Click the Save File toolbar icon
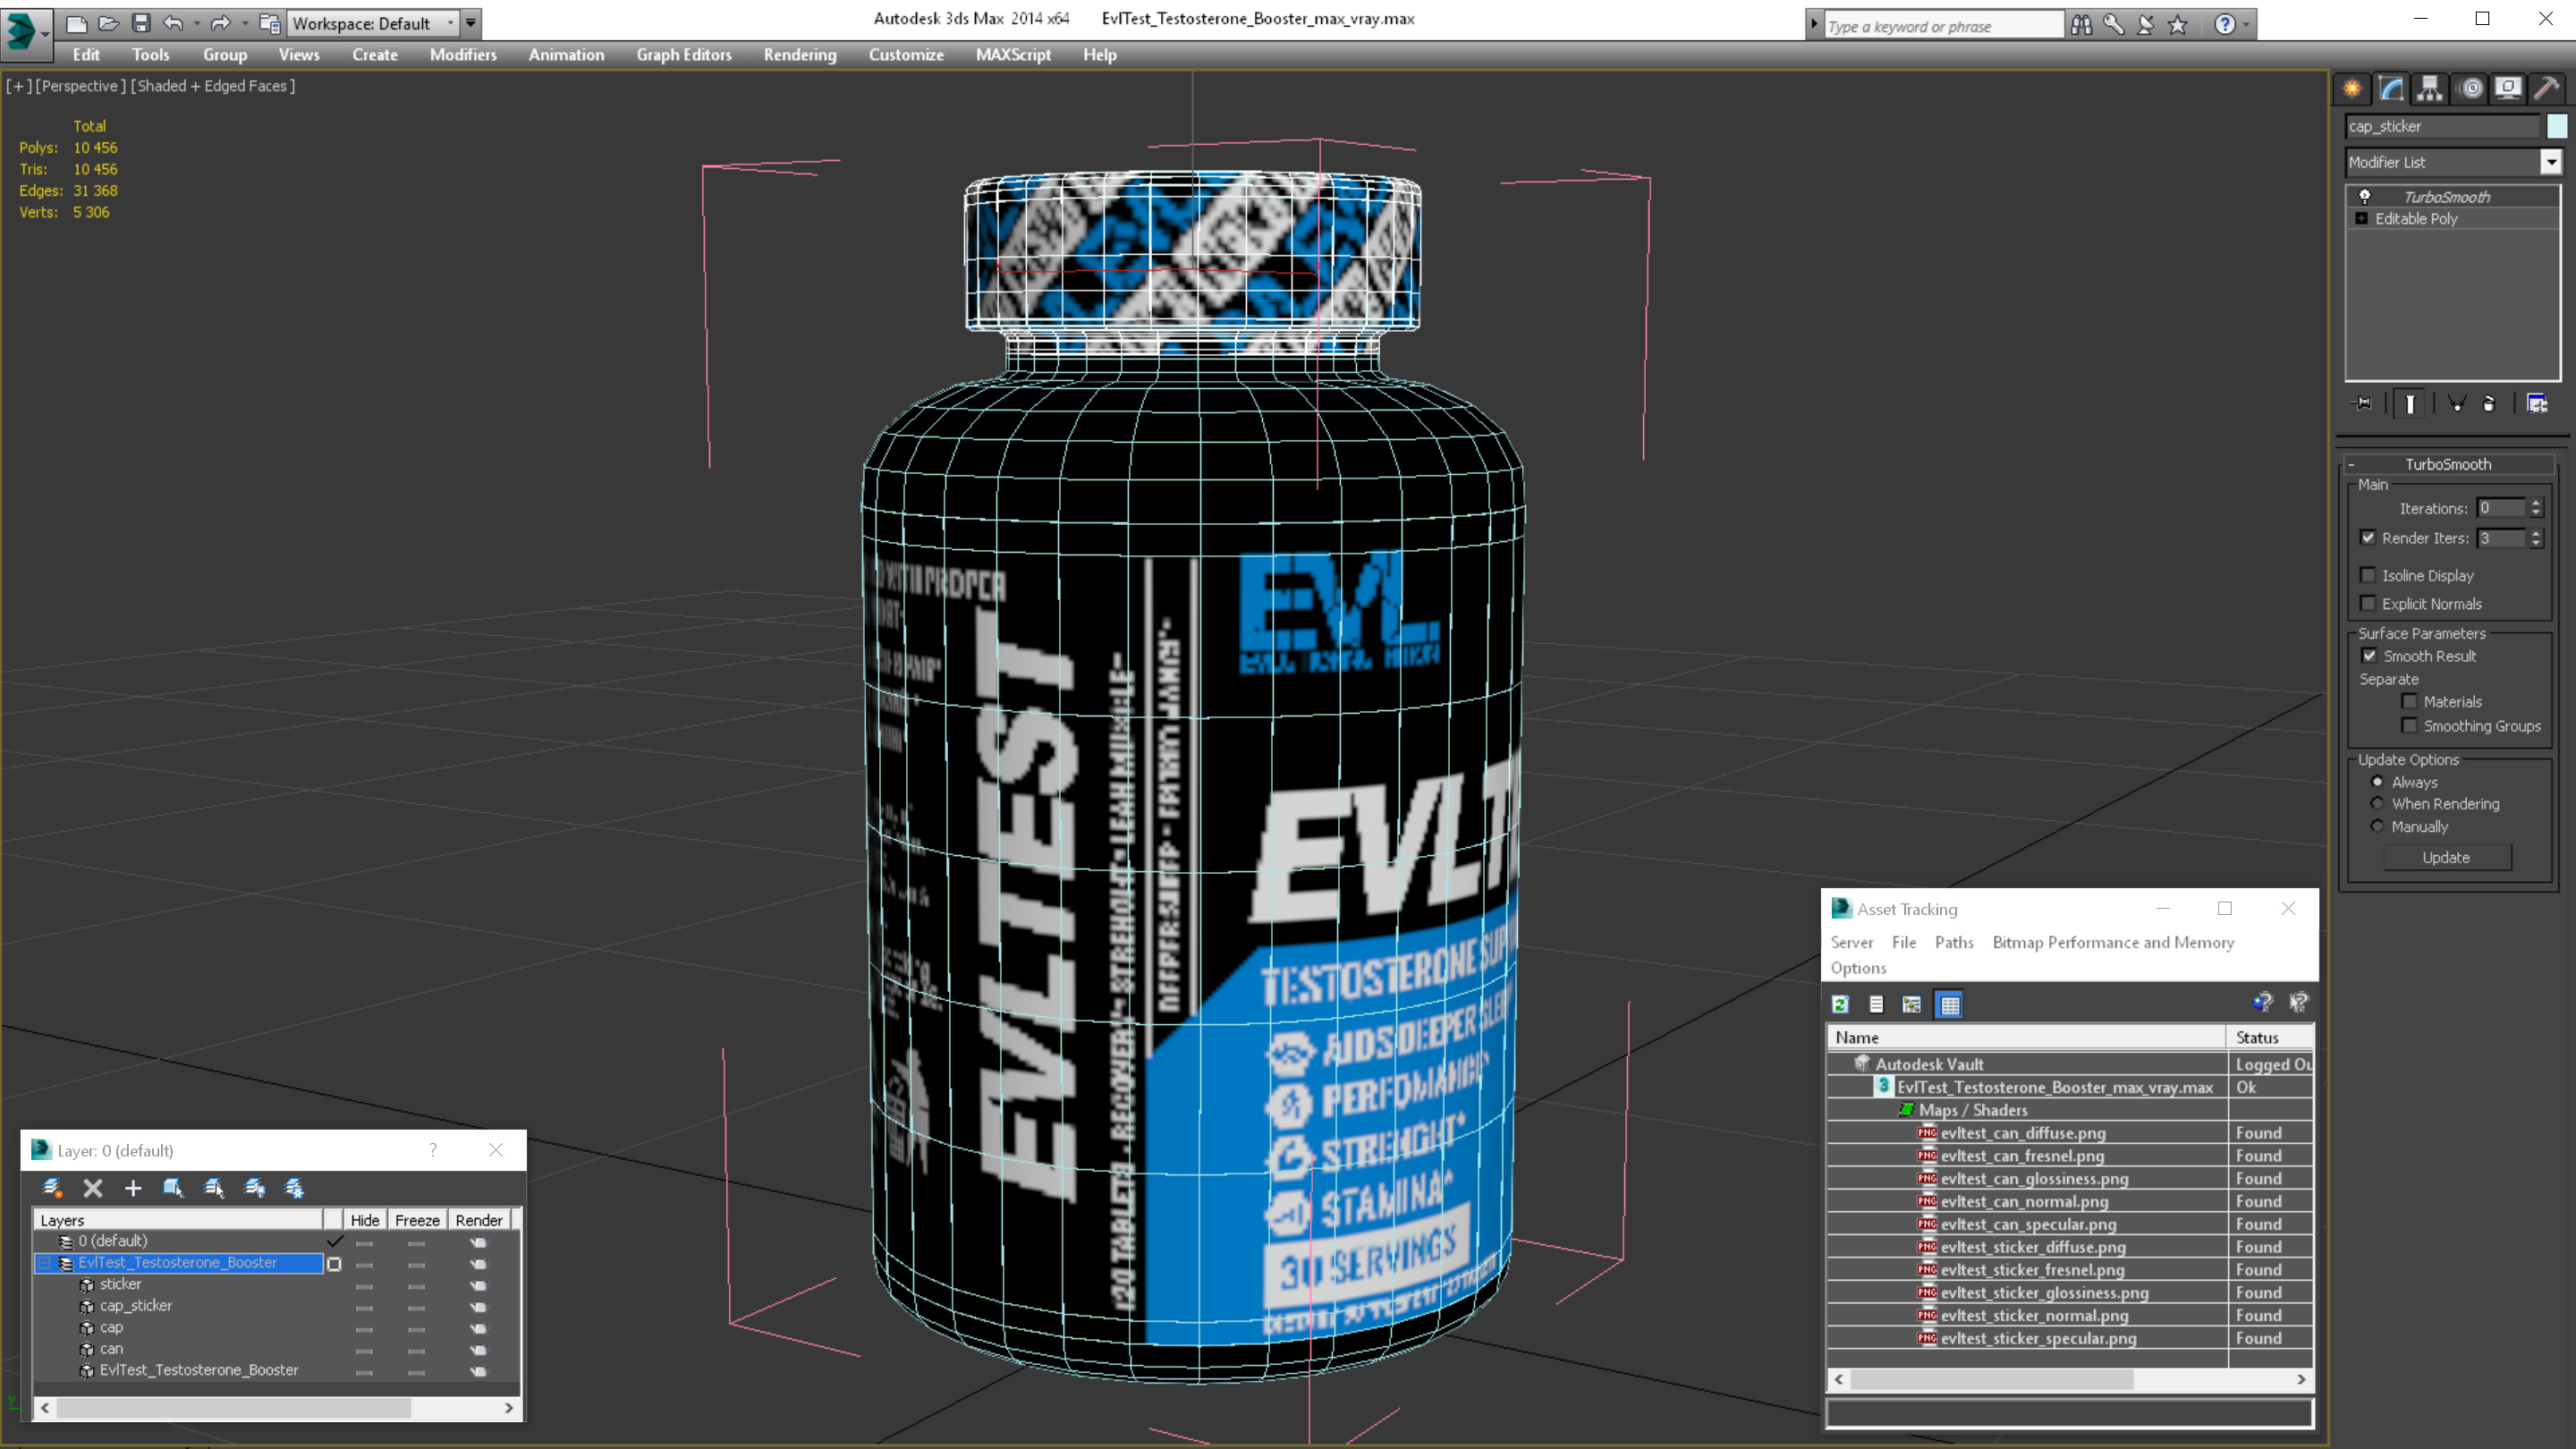2576x1449 pixels. tap(141, 23)
